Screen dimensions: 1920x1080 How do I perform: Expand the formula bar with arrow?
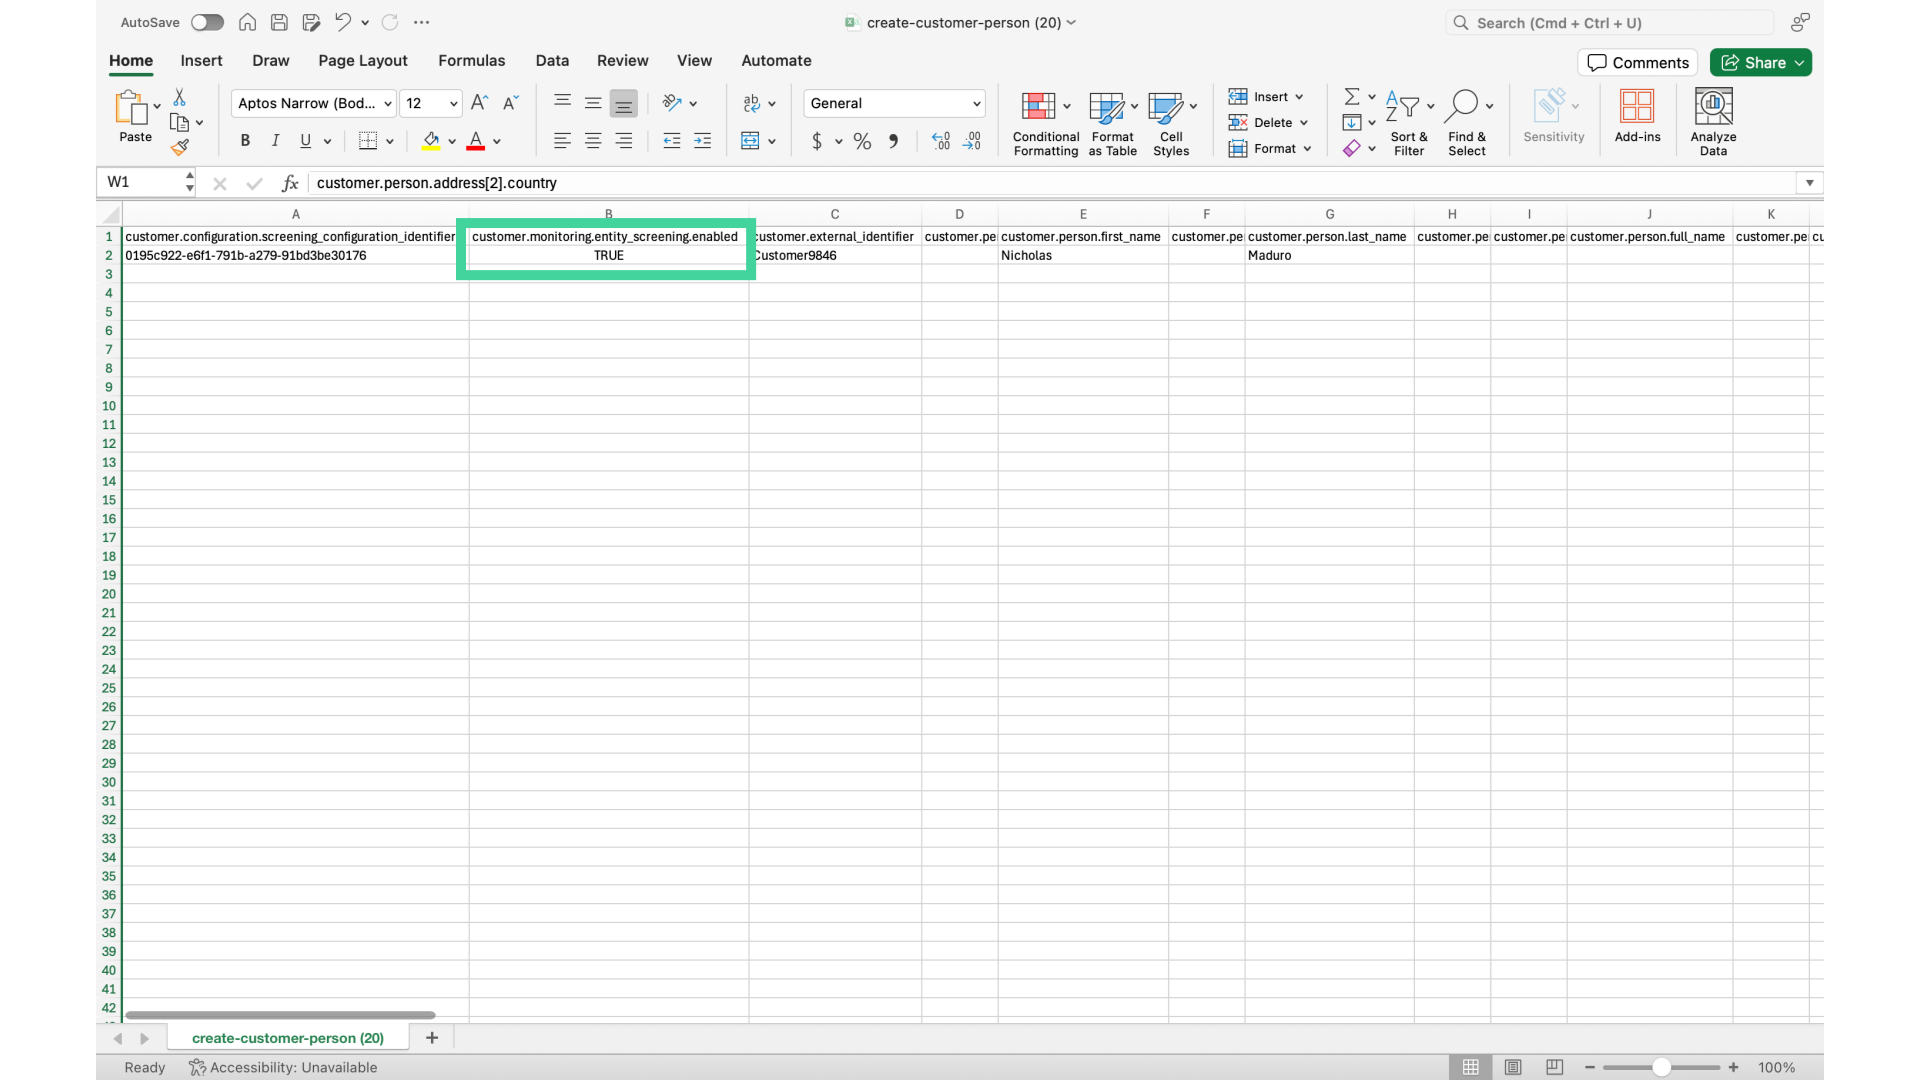1808,183
